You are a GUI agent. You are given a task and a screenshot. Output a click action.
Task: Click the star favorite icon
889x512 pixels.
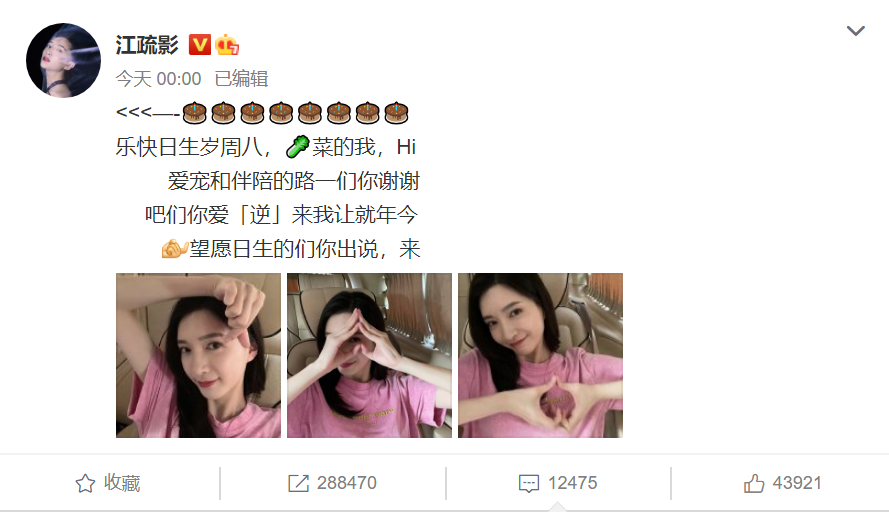click(85, 484)
